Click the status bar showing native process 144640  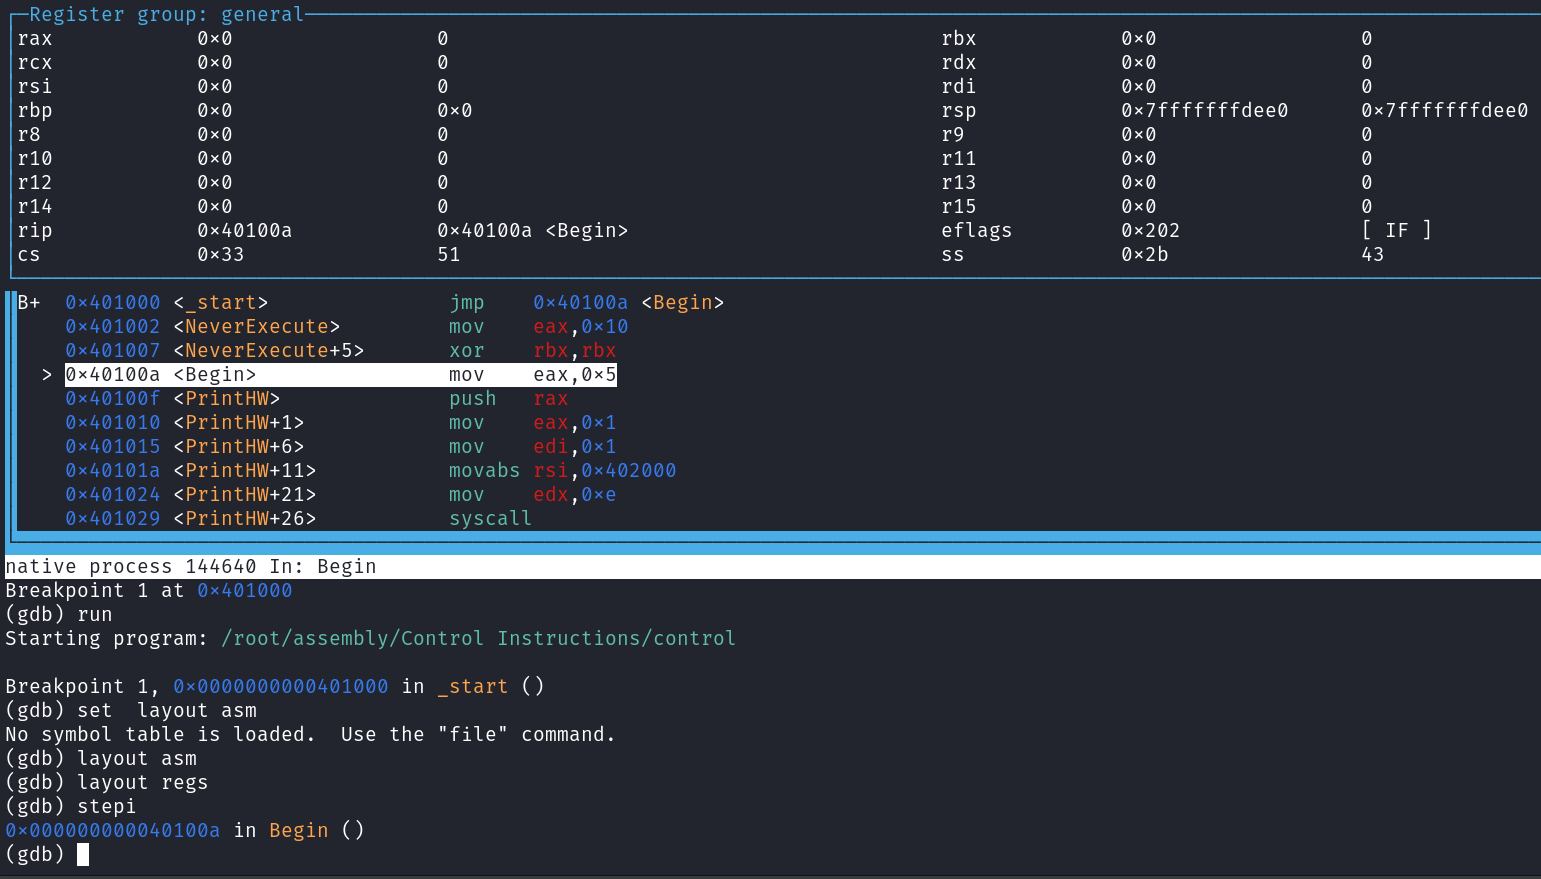tap(190, 567)
